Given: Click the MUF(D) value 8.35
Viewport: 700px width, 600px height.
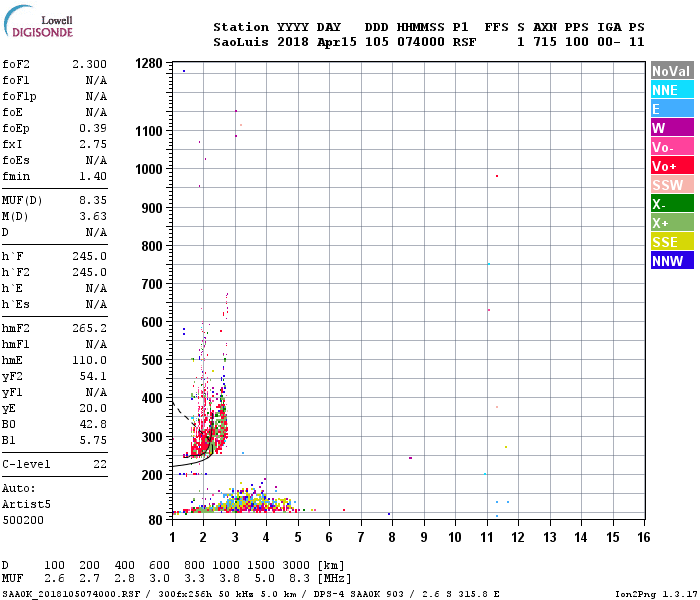Looking at the screenshot, I should coord(93,200).
